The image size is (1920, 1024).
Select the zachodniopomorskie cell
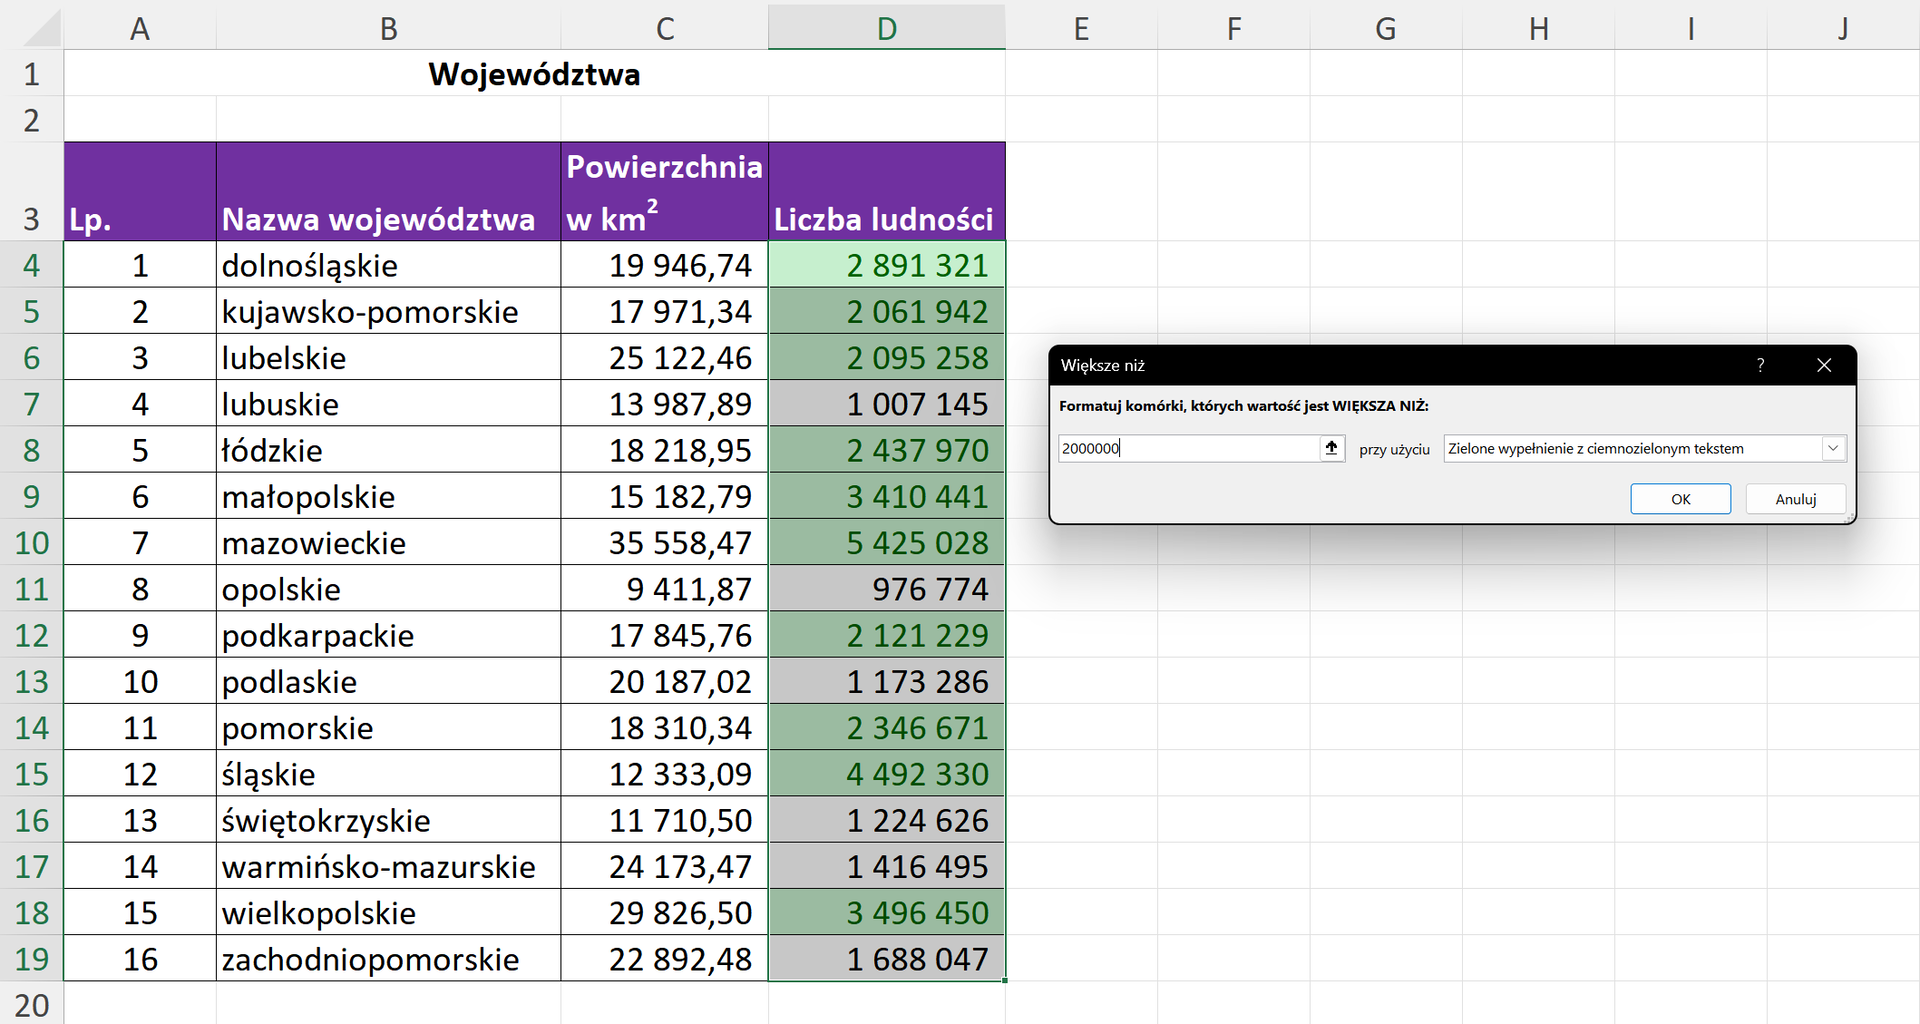388,959
